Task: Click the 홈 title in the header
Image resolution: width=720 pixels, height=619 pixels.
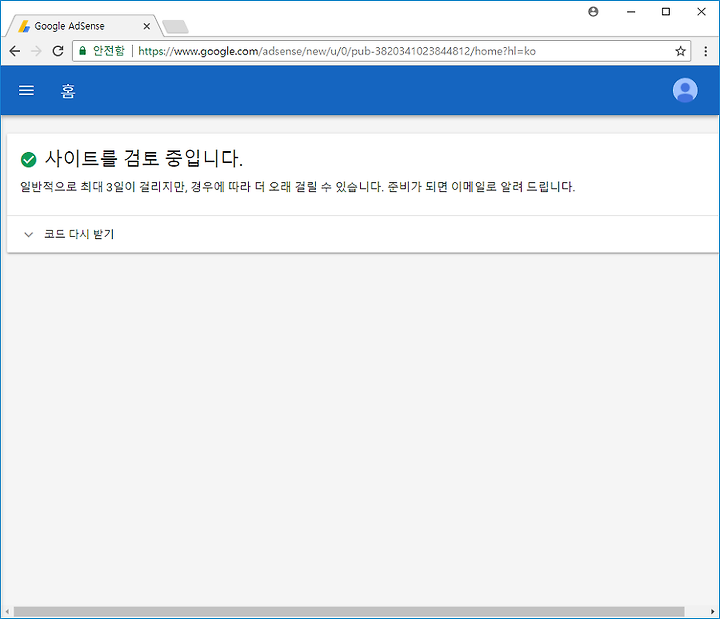Action: pos(68,91)
